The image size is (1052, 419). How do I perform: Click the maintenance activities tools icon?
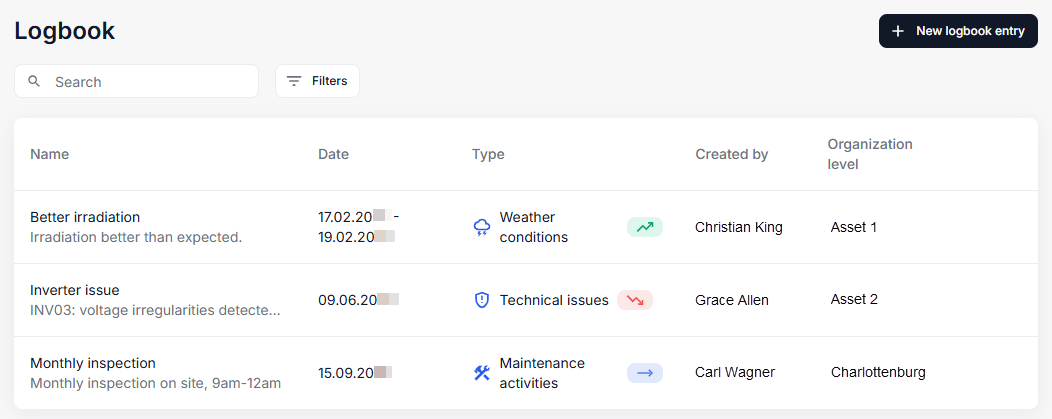482,373
